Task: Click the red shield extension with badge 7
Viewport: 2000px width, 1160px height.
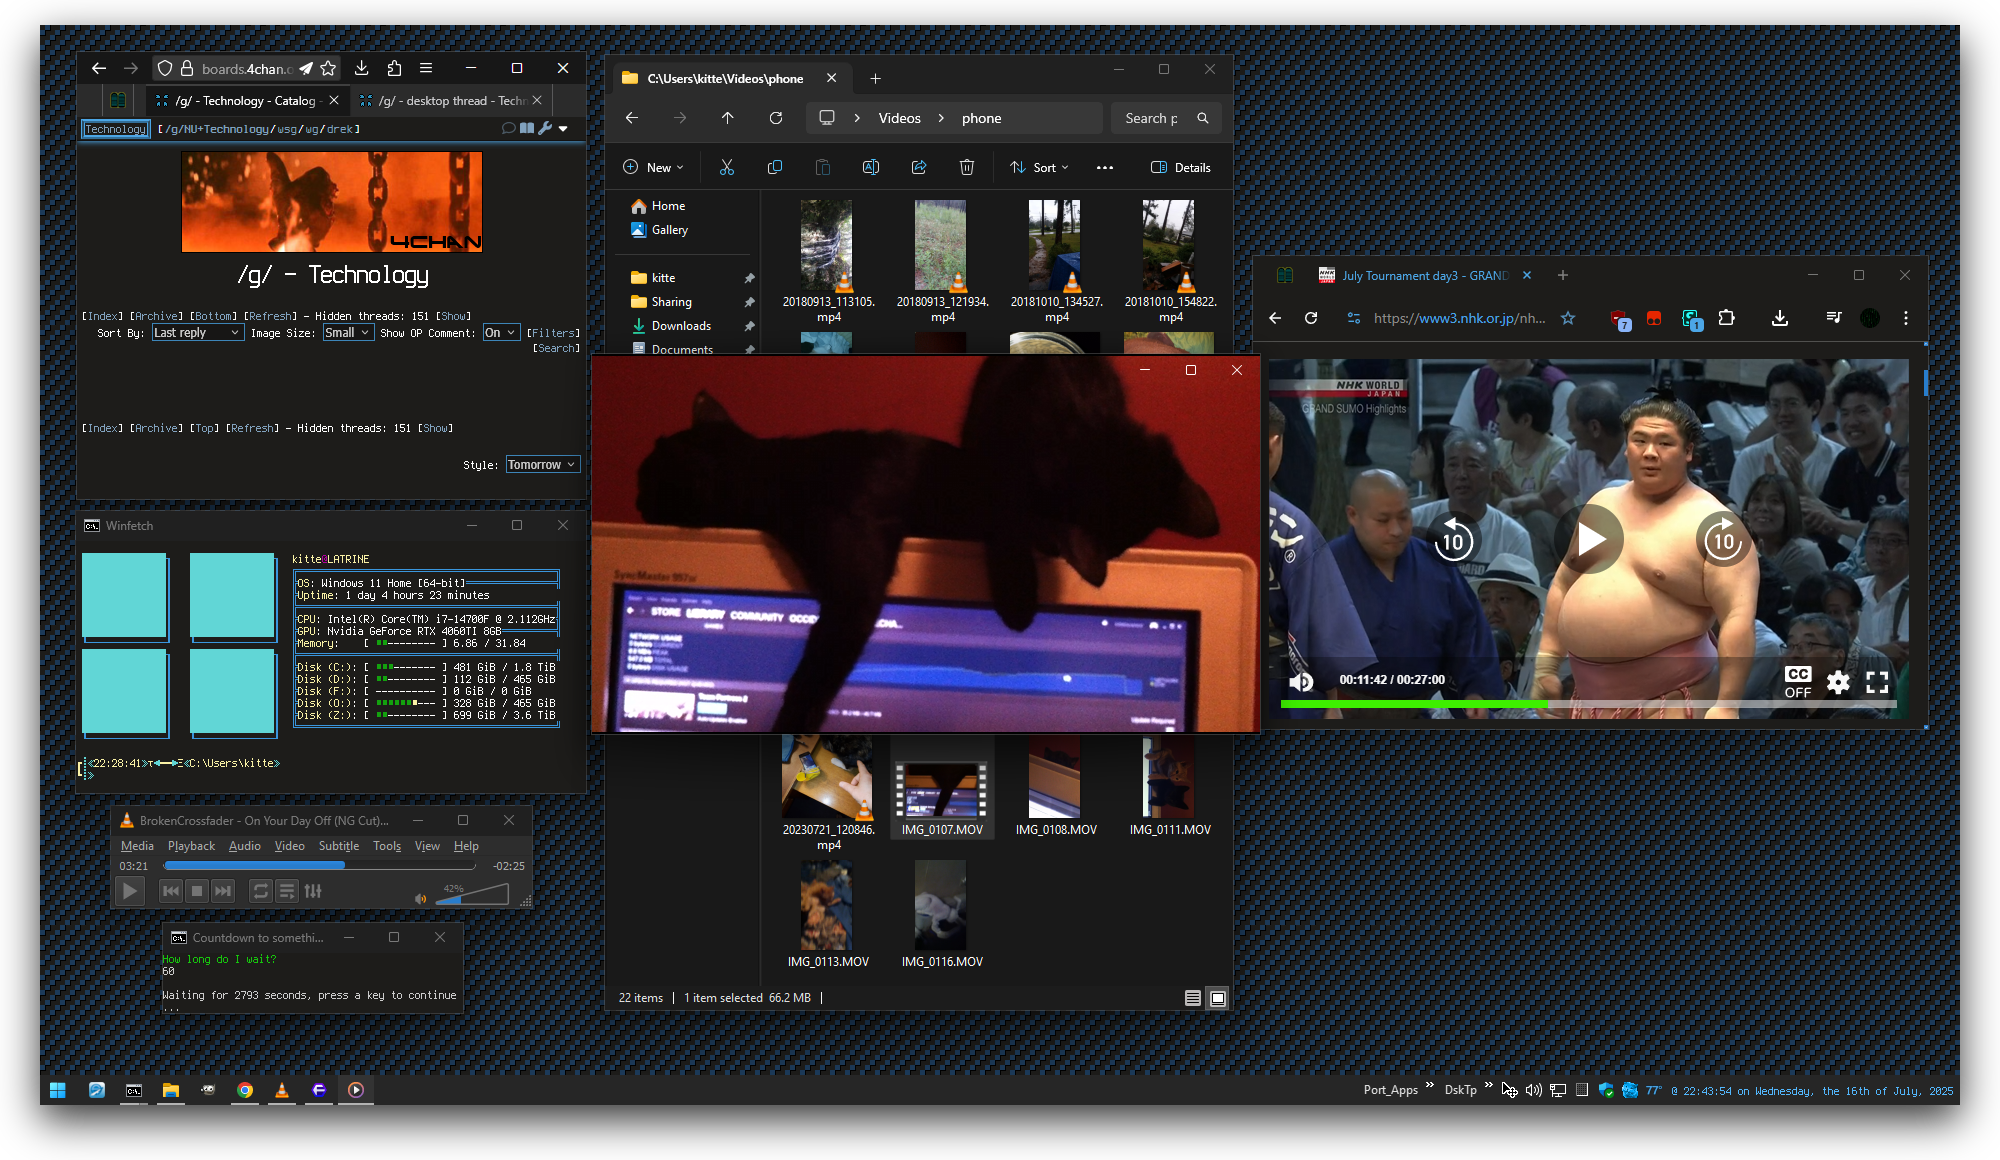Action: 1620,319
